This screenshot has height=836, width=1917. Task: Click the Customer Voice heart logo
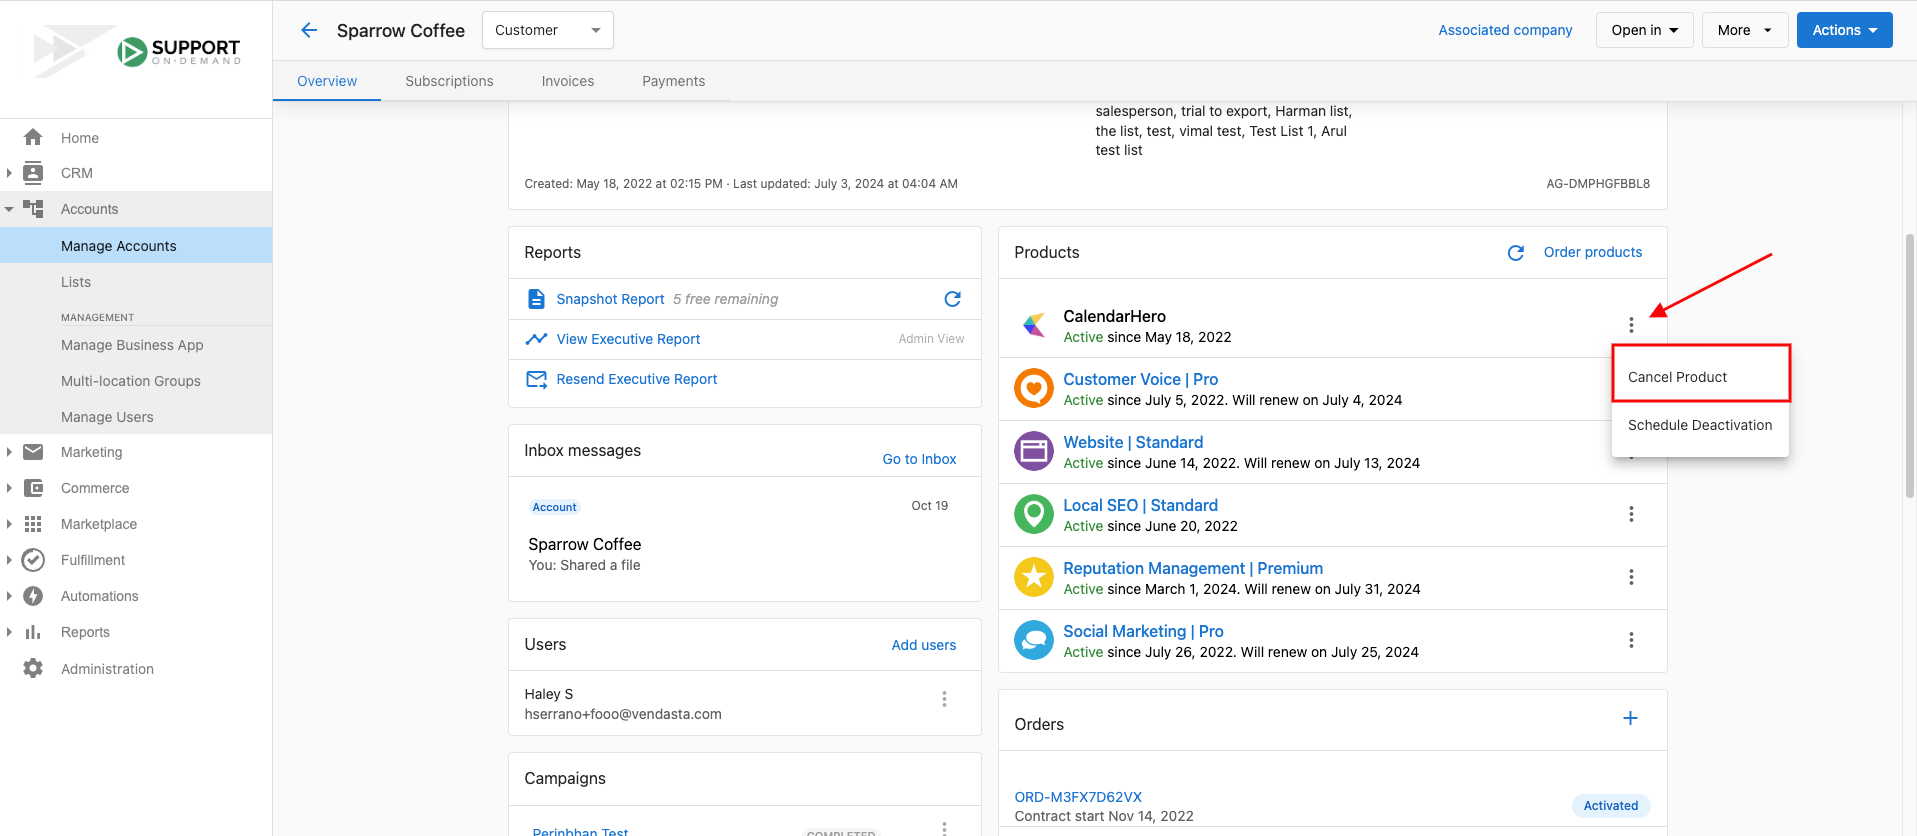coord(1034,388)
